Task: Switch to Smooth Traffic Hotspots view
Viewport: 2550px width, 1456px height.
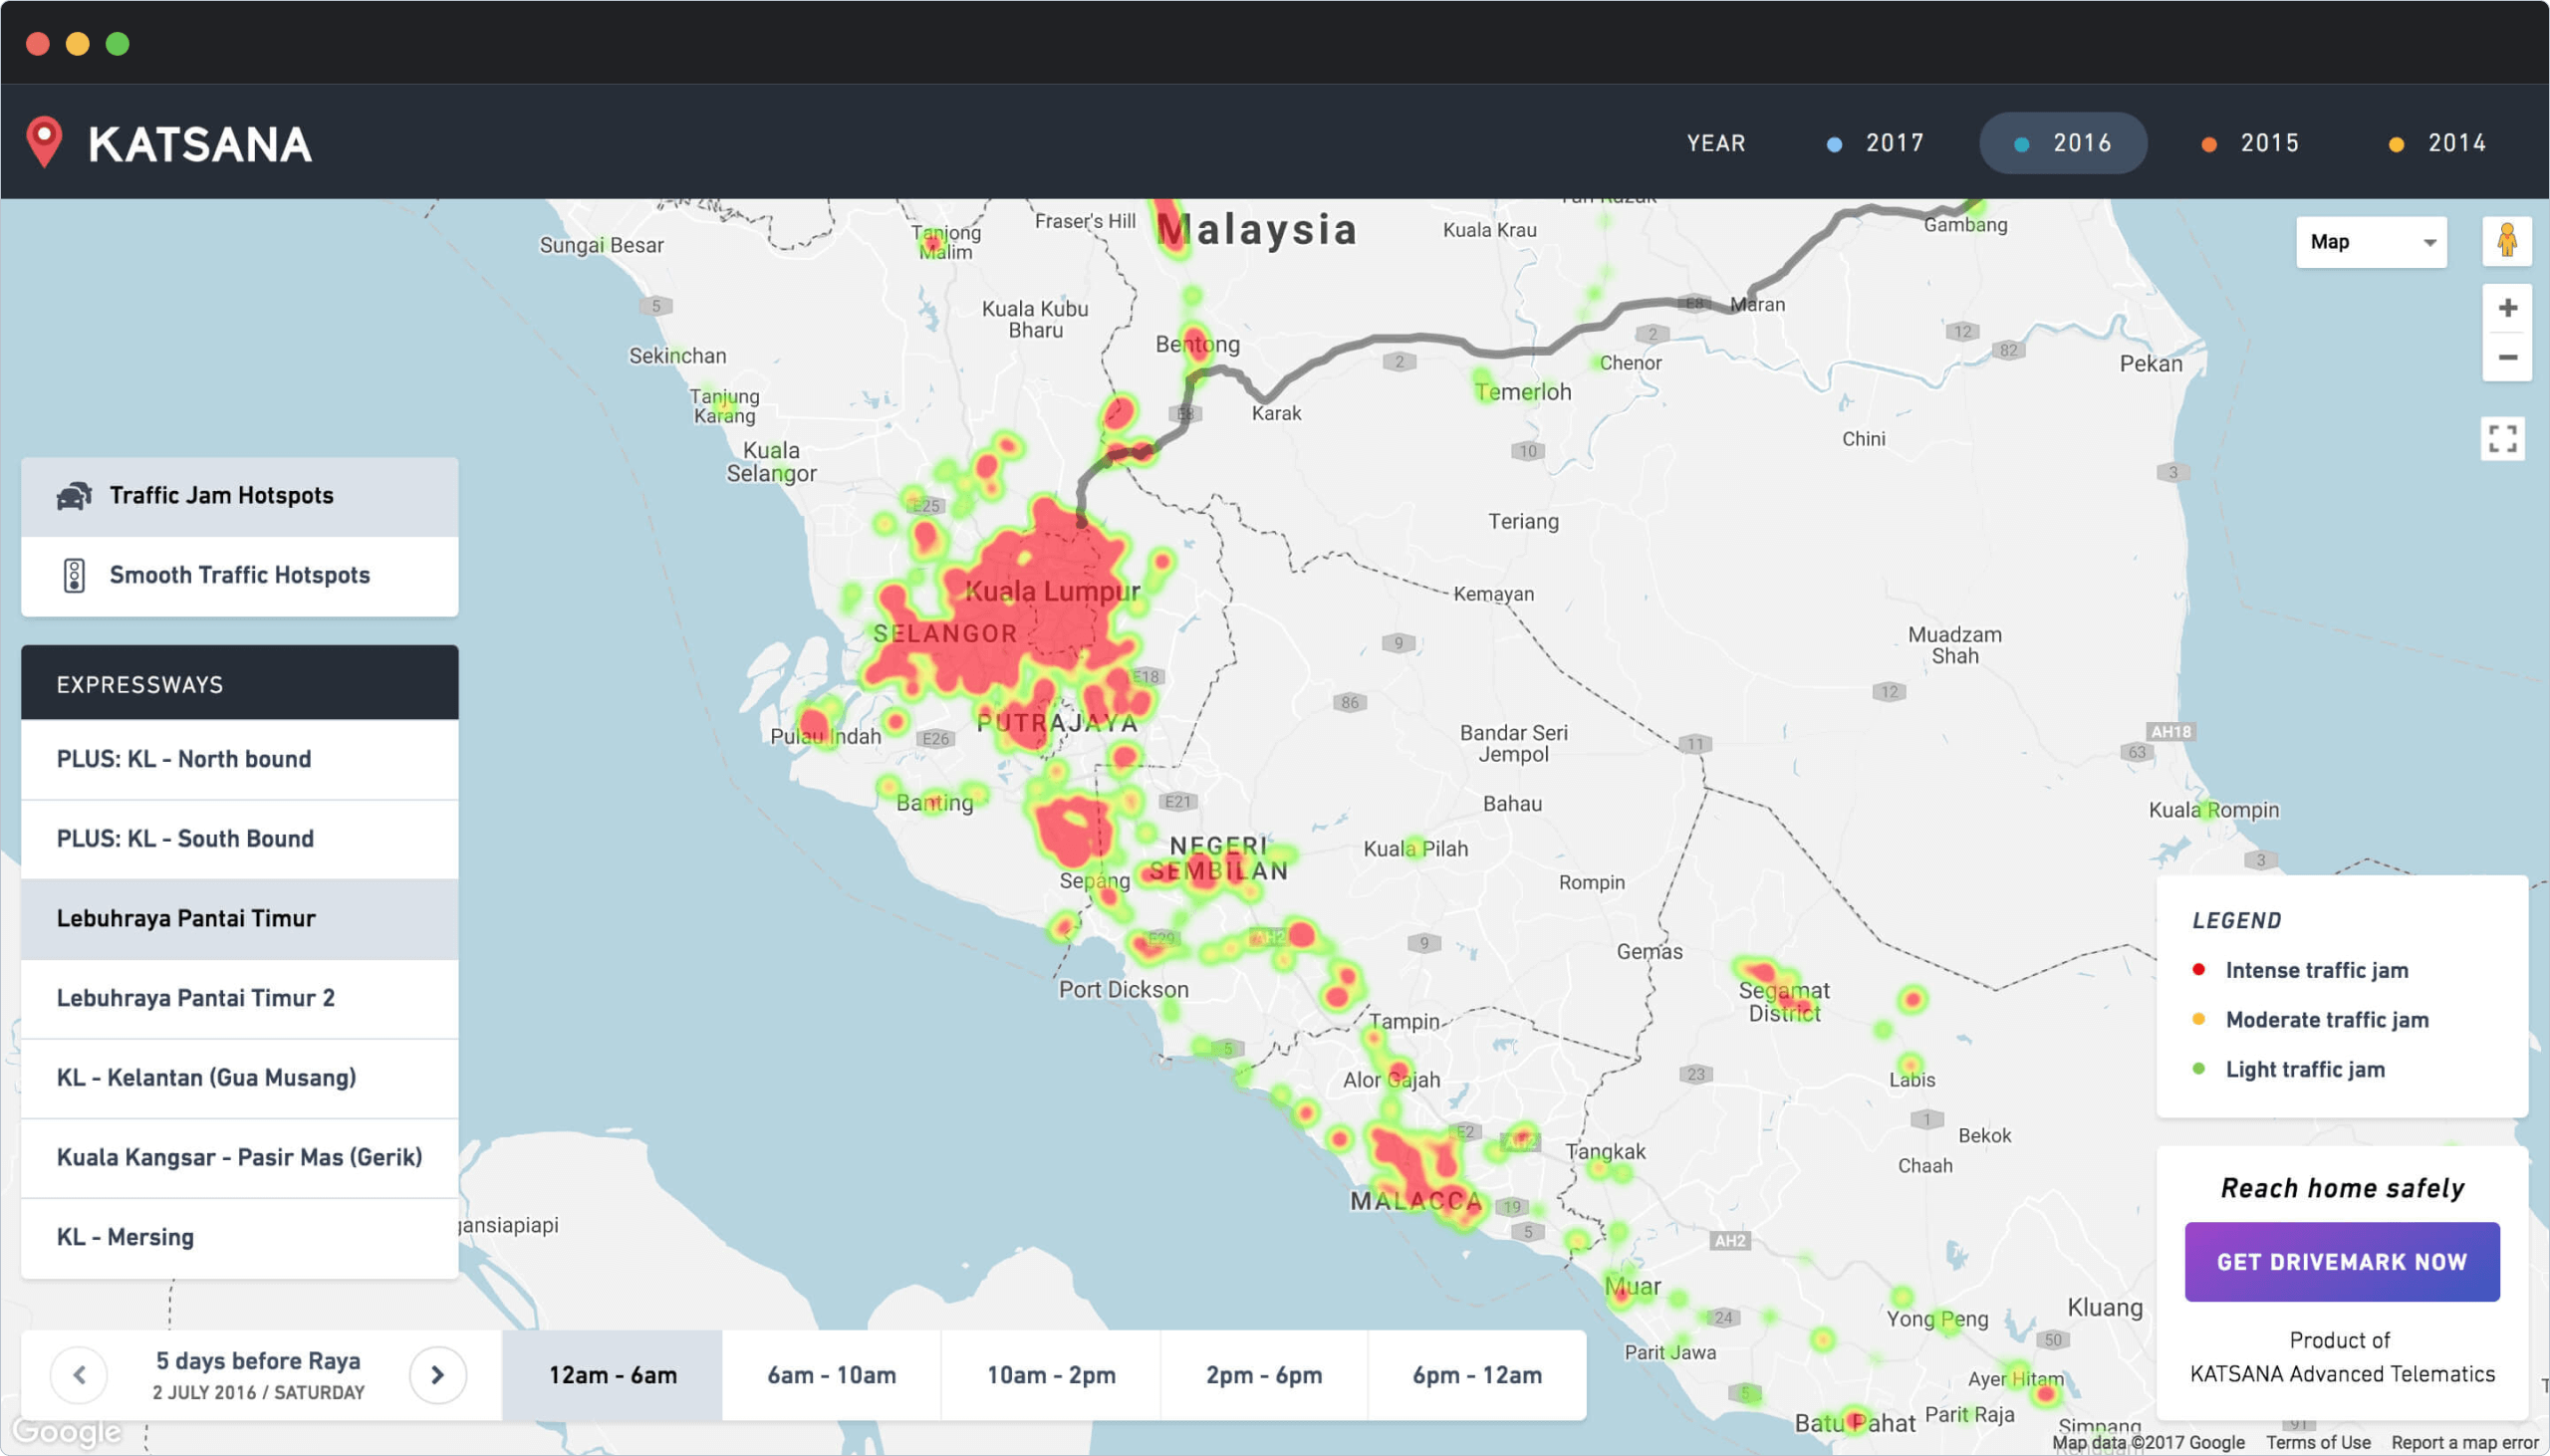Action: click(x=240, y=576)
